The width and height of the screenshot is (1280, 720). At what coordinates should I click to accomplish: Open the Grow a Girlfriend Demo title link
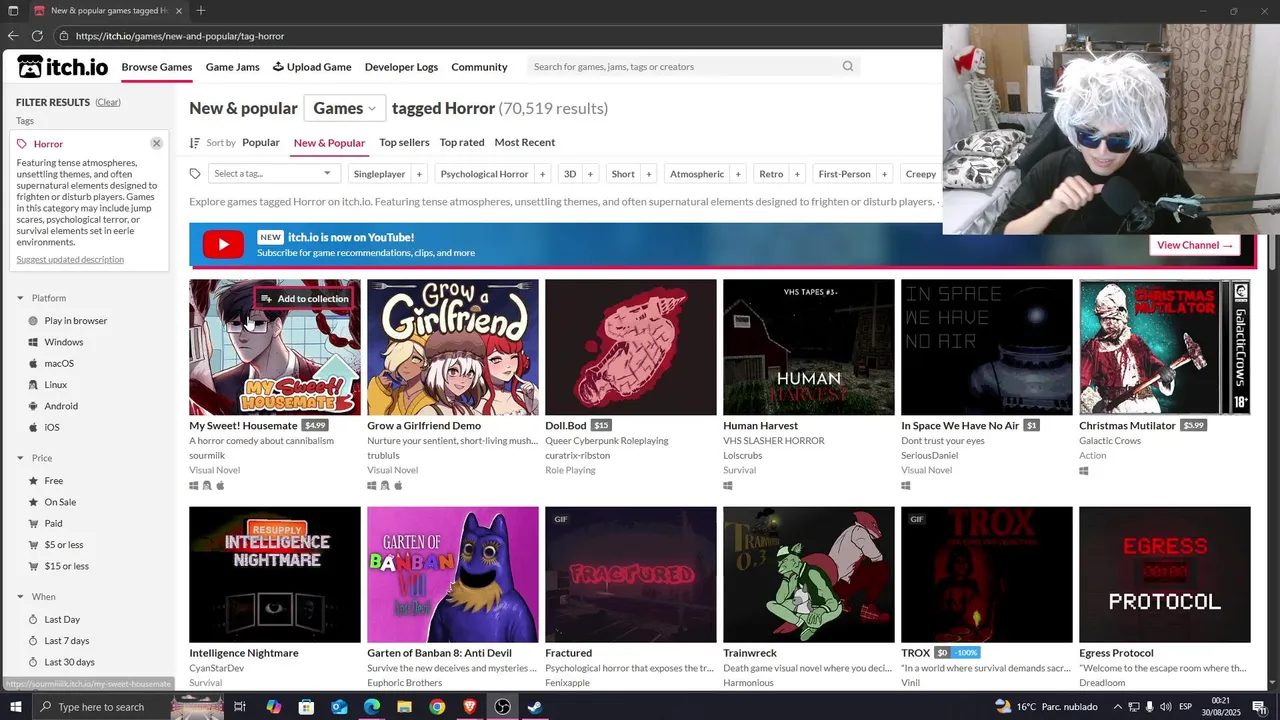424,425
